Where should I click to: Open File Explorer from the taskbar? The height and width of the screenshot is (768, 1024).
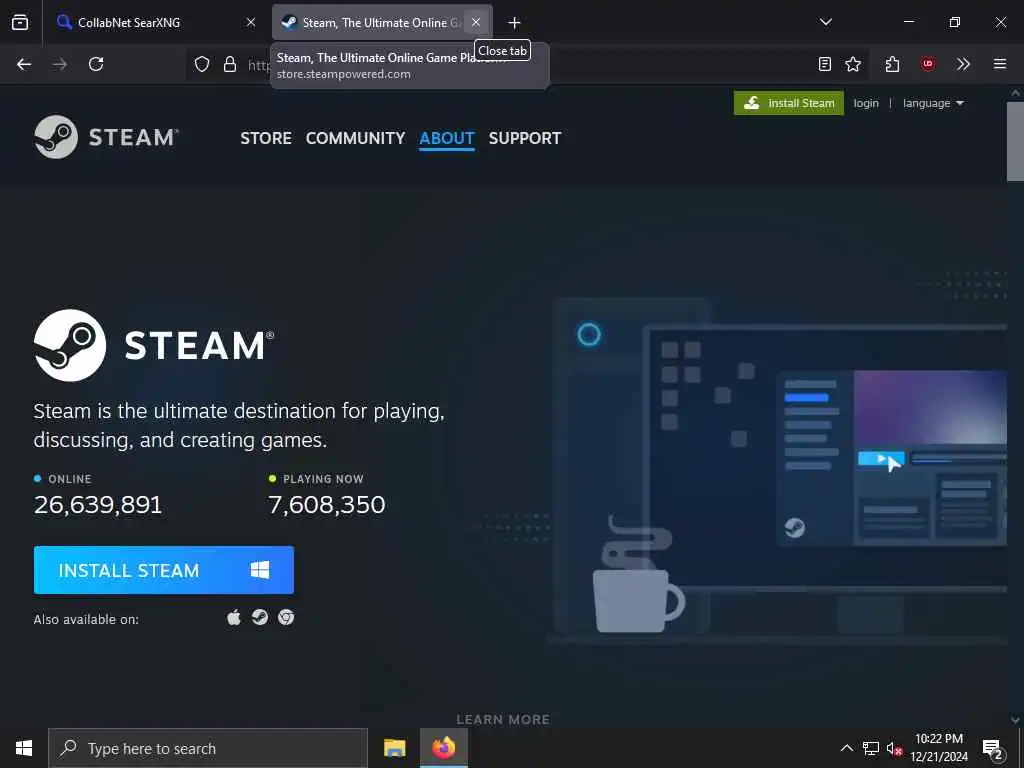point(394,748)
